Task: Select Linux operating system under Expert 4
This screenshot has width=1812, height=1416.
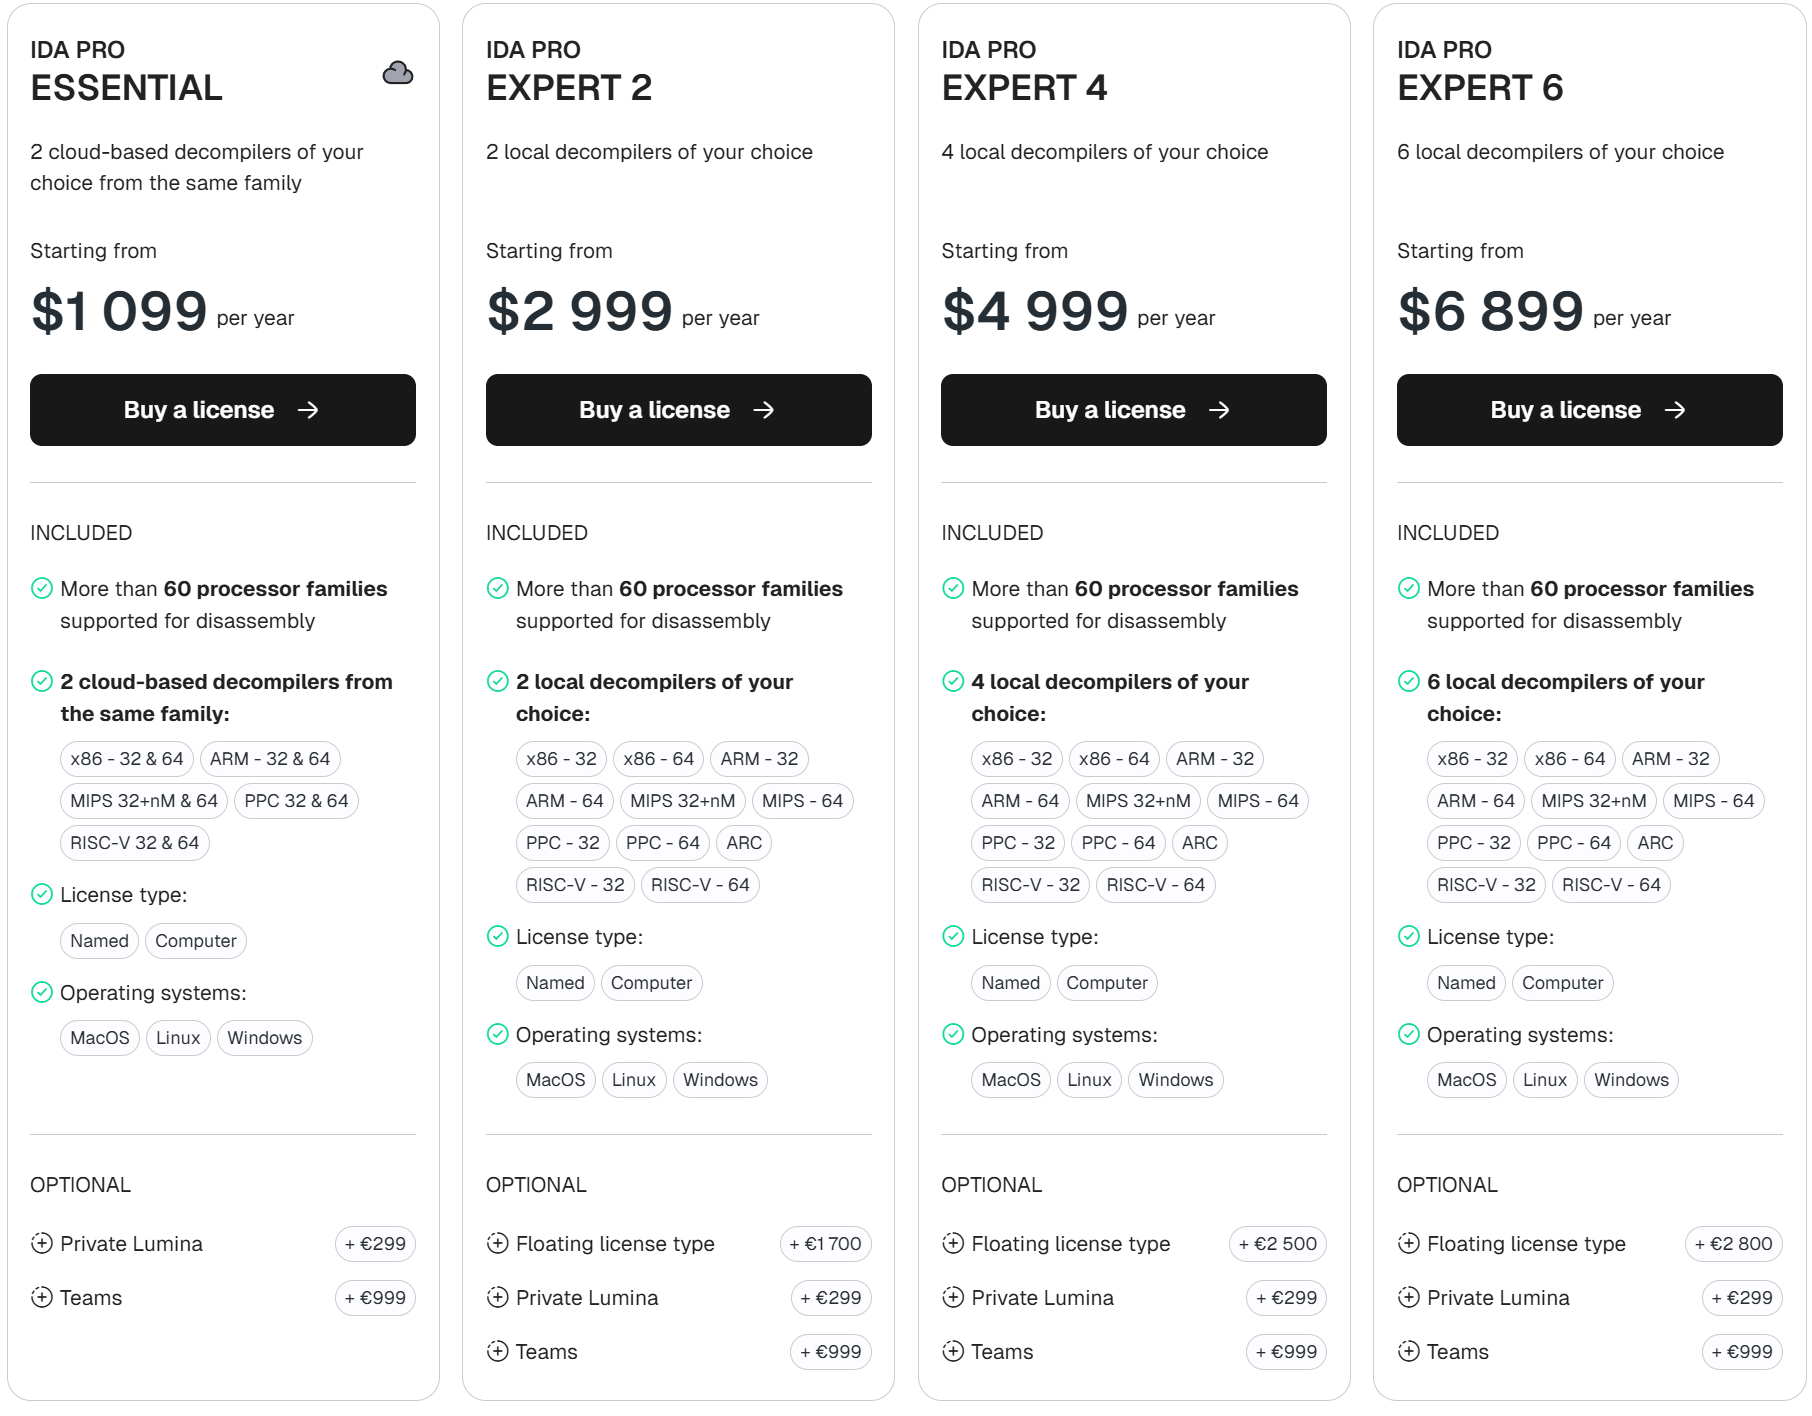Action: [1089, 1080]
